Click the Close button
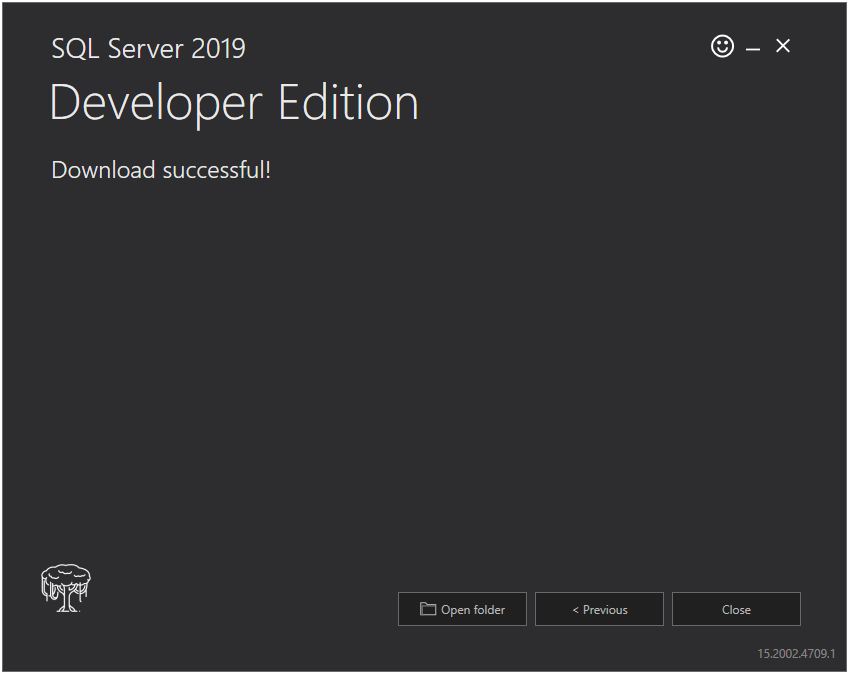The image size is (850, 675). [736, 609]
